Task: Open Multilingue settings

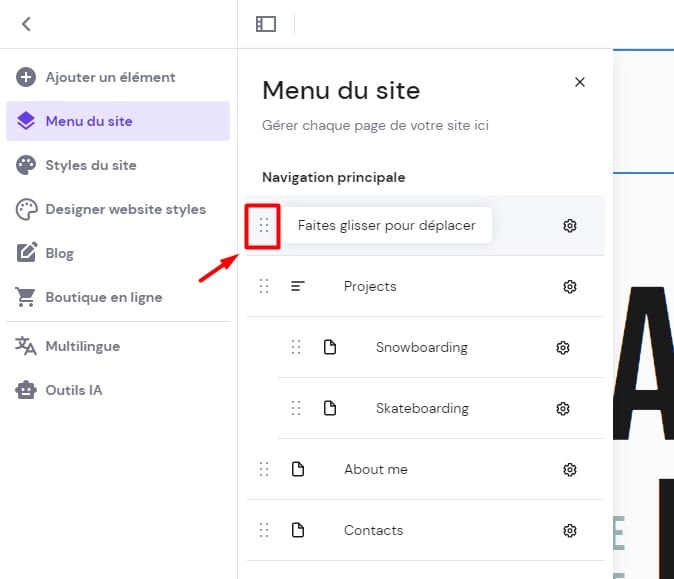Action: [118, 346]
